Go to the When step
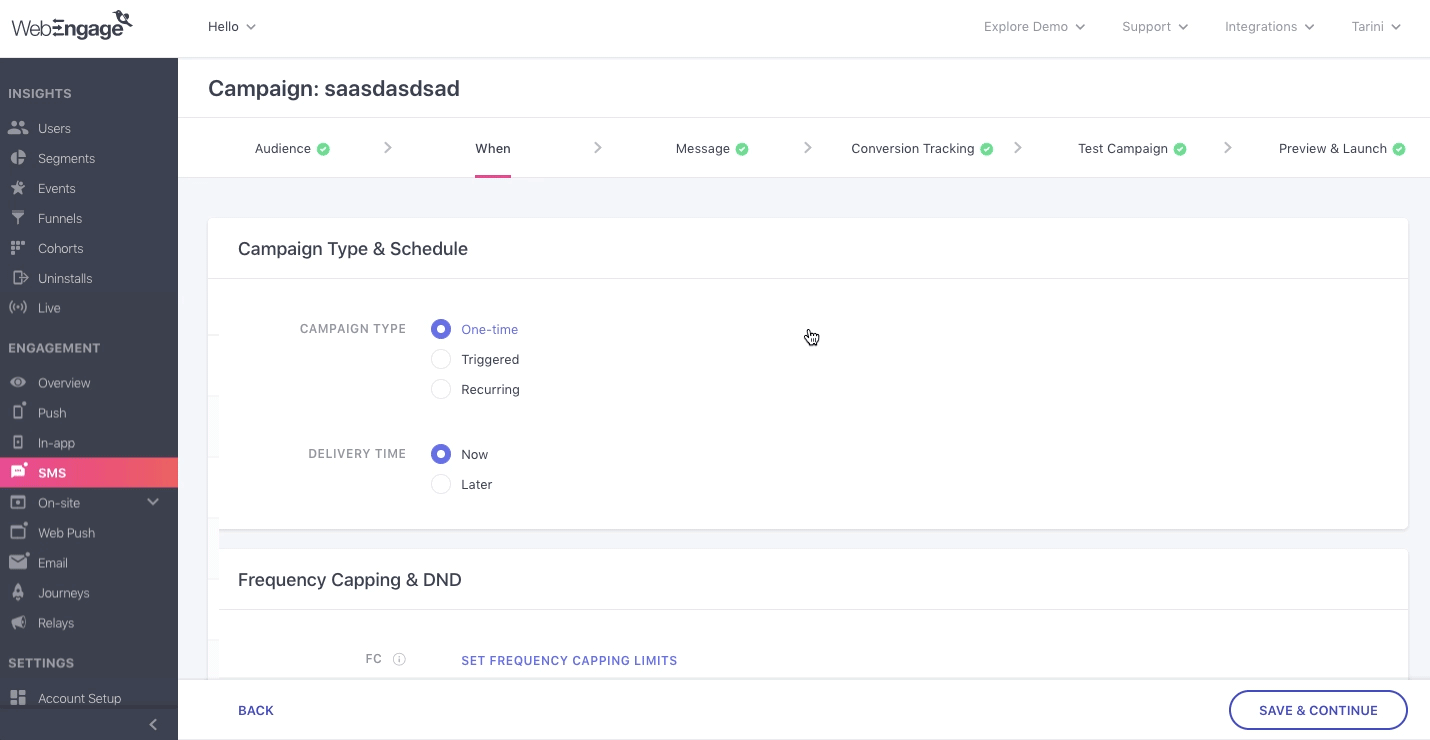 [x=493, y=149]
